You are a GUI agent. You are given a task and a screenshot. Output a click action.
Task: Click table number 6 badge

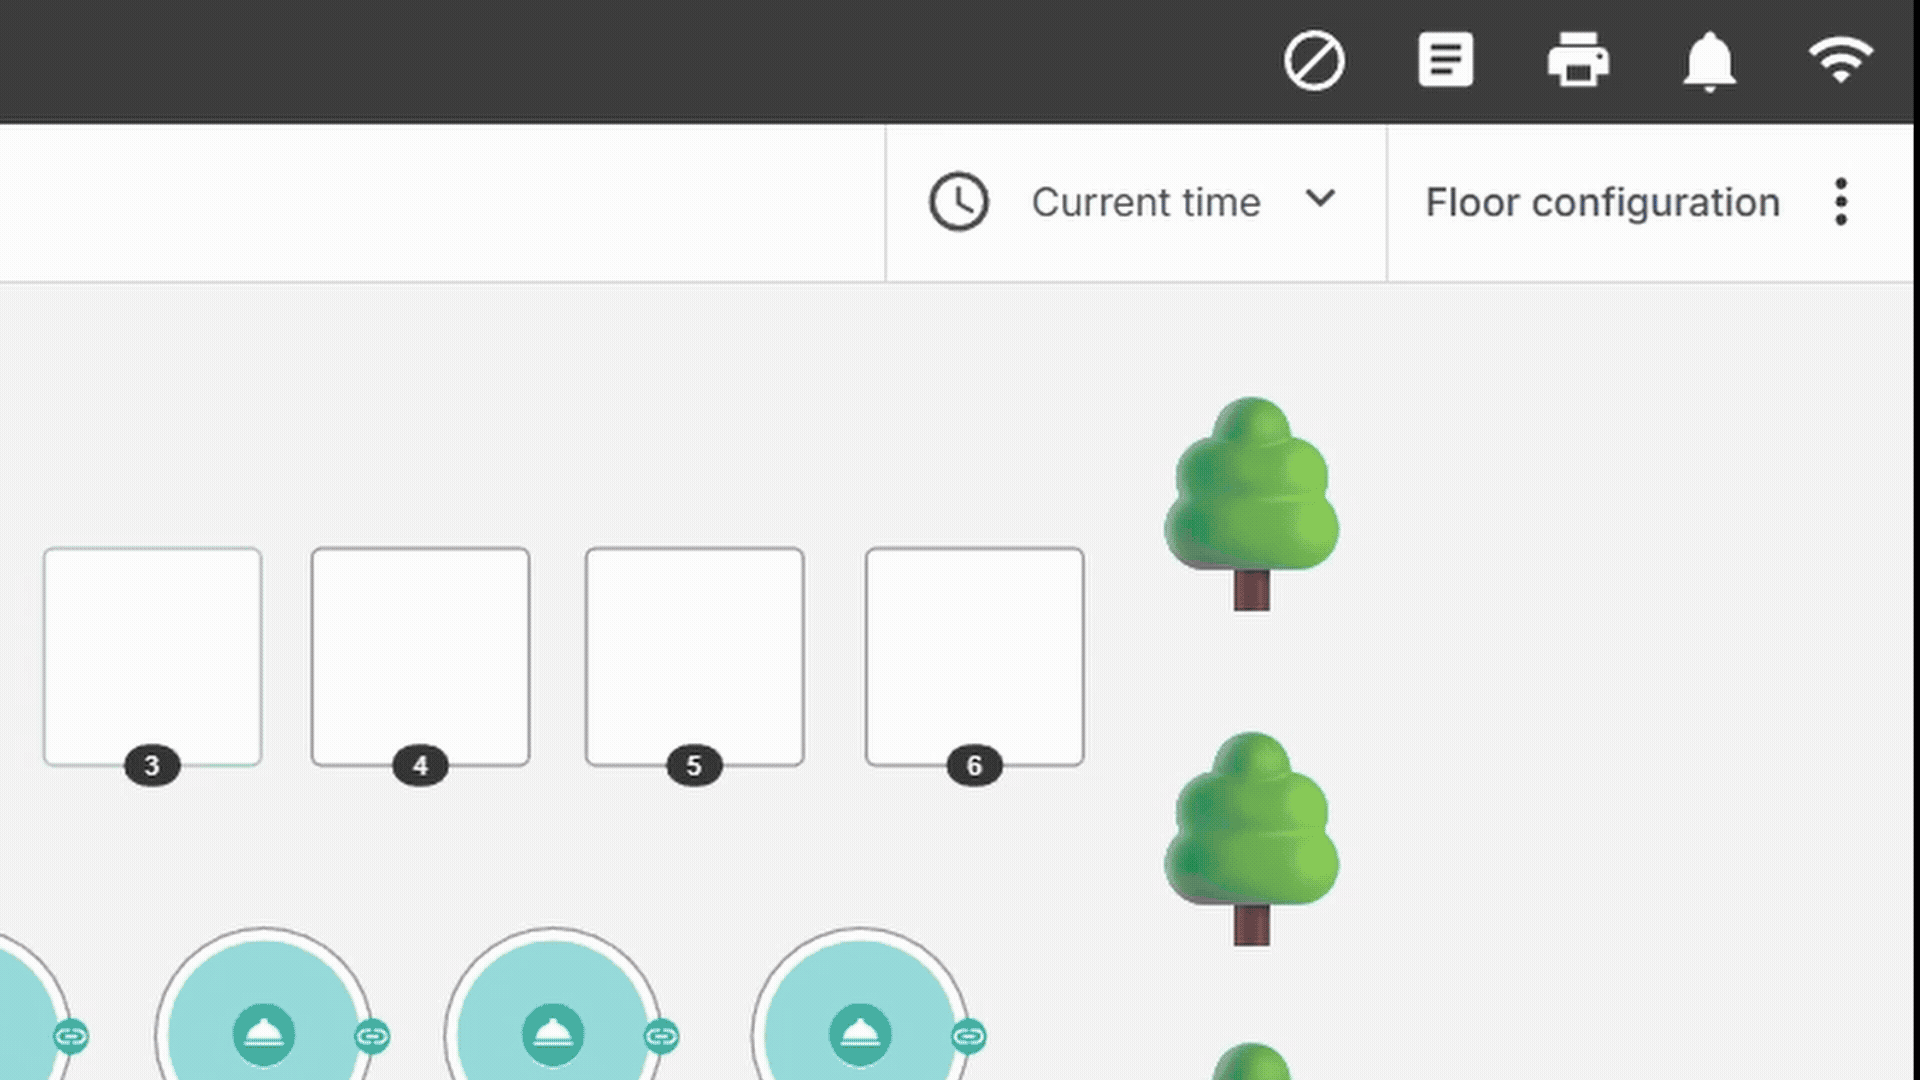pos(974,766)
